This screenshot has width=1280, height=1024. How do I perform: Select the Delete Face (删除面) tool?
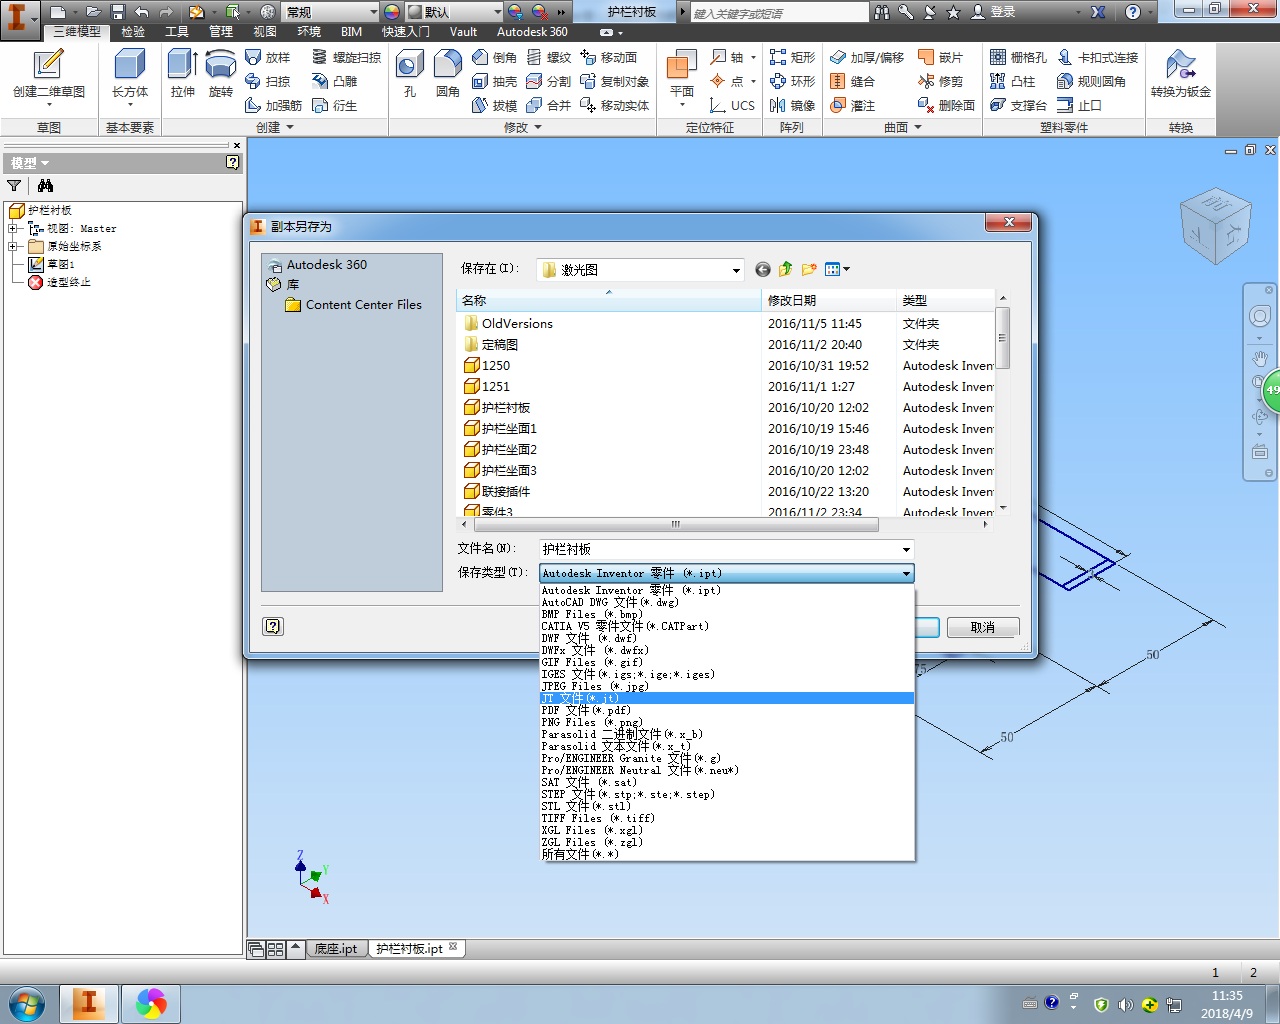[x=945, y=105]
